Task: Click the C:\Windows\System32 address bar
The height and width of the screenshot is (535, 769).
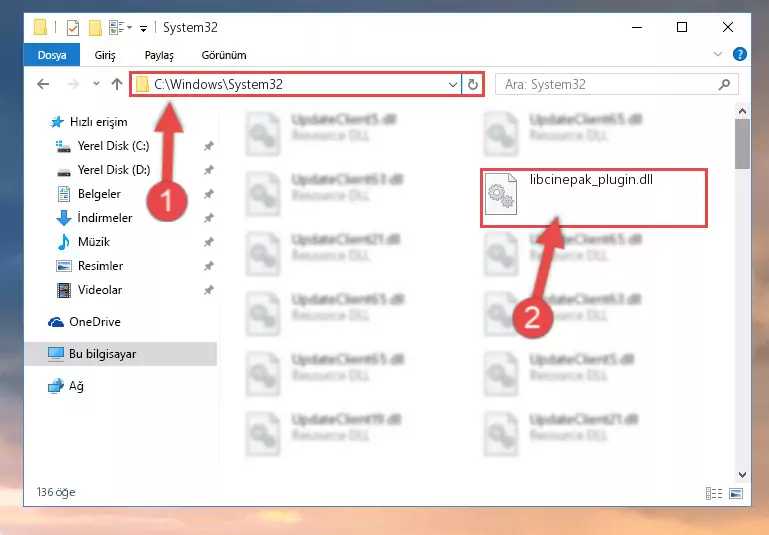Action: (x=296, y=84)
